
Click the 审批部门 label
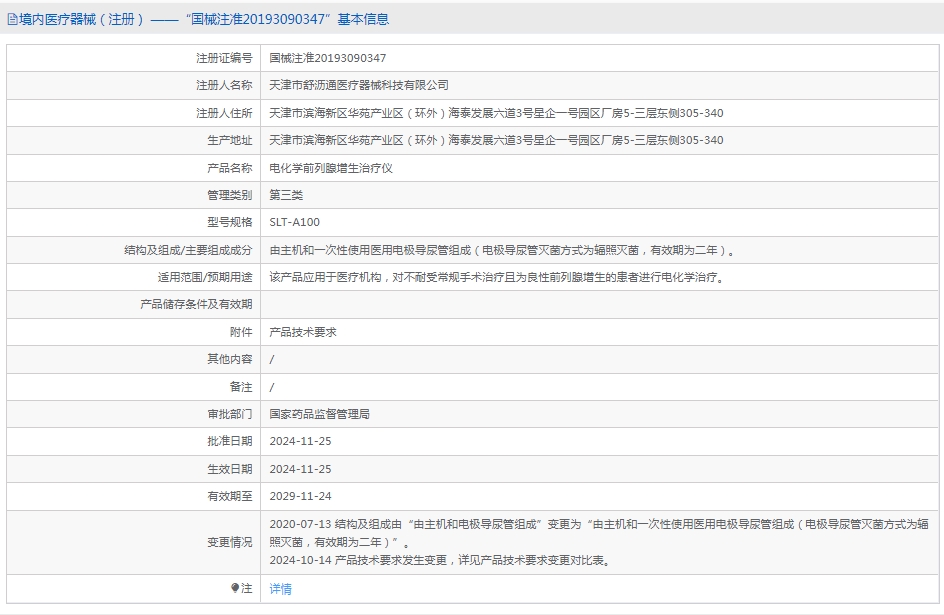229,414
